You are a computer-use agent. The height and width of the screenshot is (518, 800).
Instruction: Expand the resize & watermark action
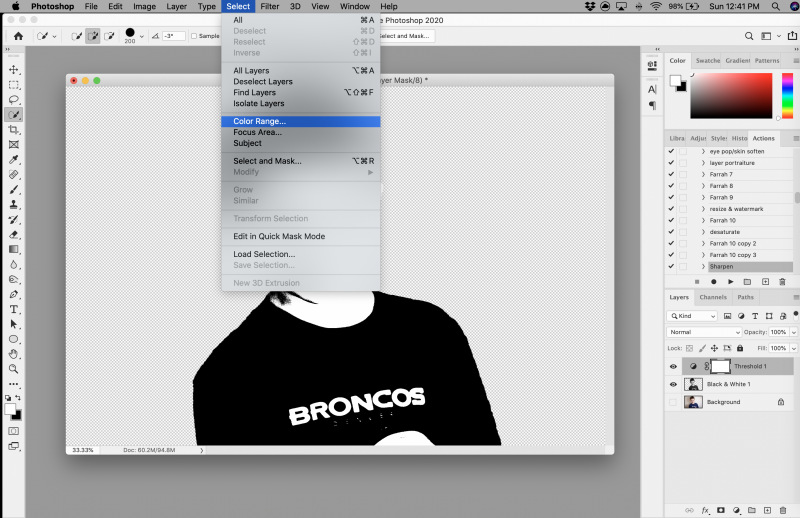703,209
